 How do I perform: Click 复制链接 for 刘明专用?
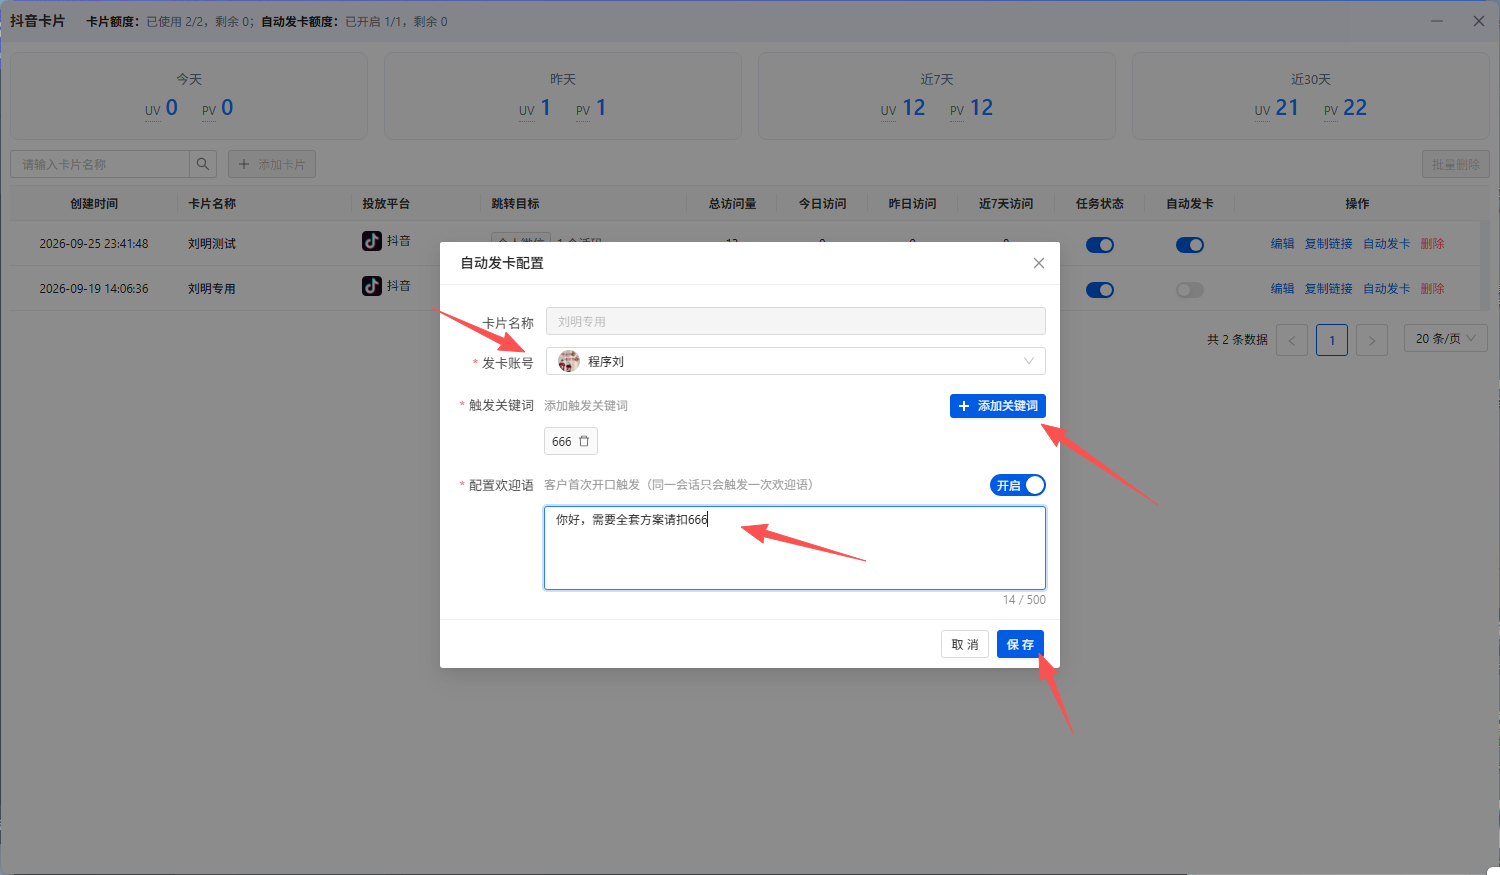click(x=1329, y=288)
